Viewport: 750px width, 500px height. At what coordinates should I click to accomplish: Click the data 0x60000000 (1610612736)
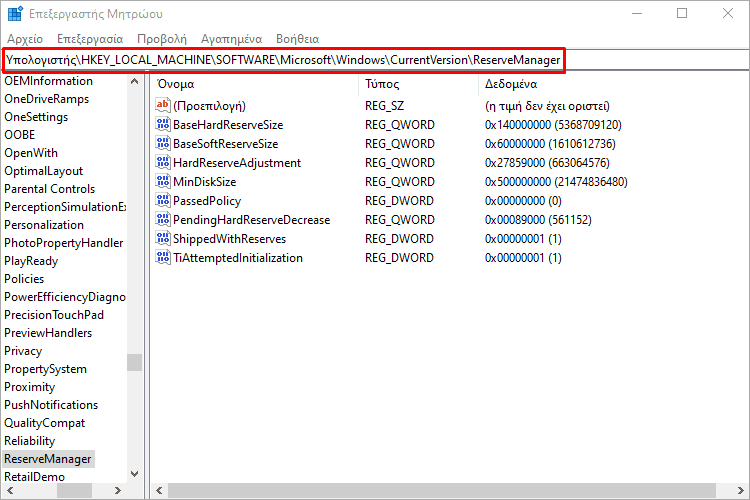pyautogui.click(x=550, y=144)
